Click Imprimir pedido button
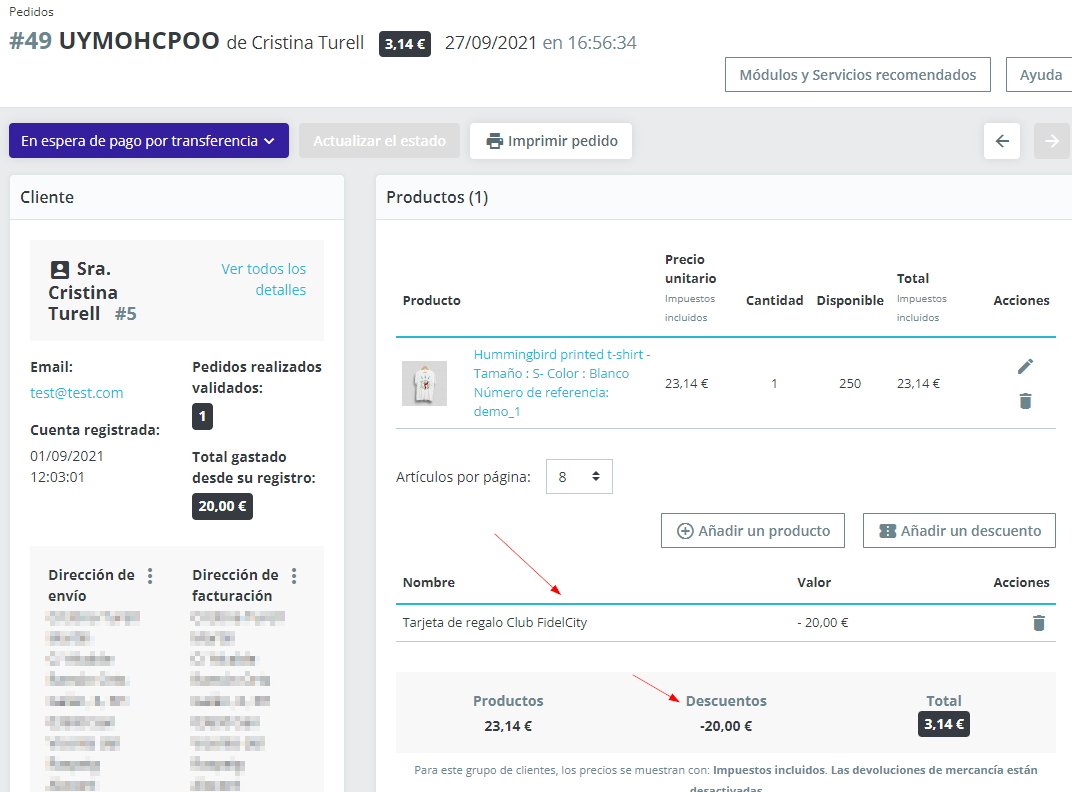1072x792 pixels. (551, 141)
